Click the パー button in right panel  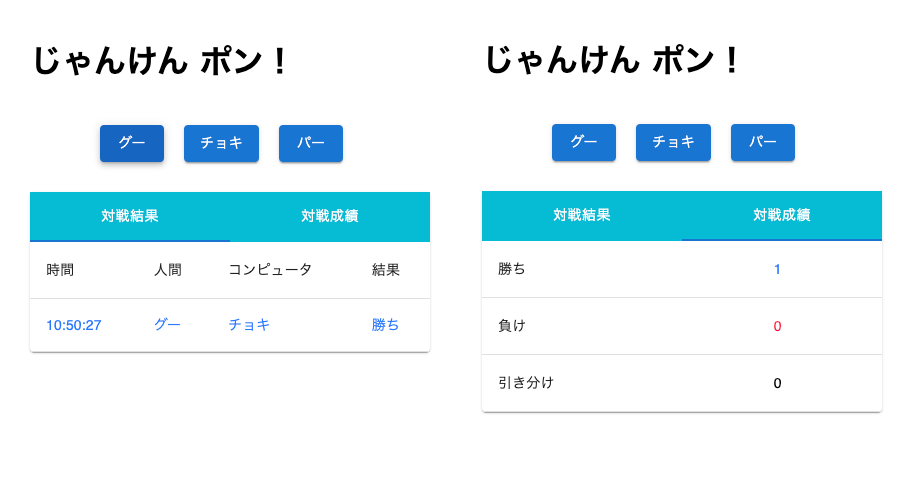[763, 142]
